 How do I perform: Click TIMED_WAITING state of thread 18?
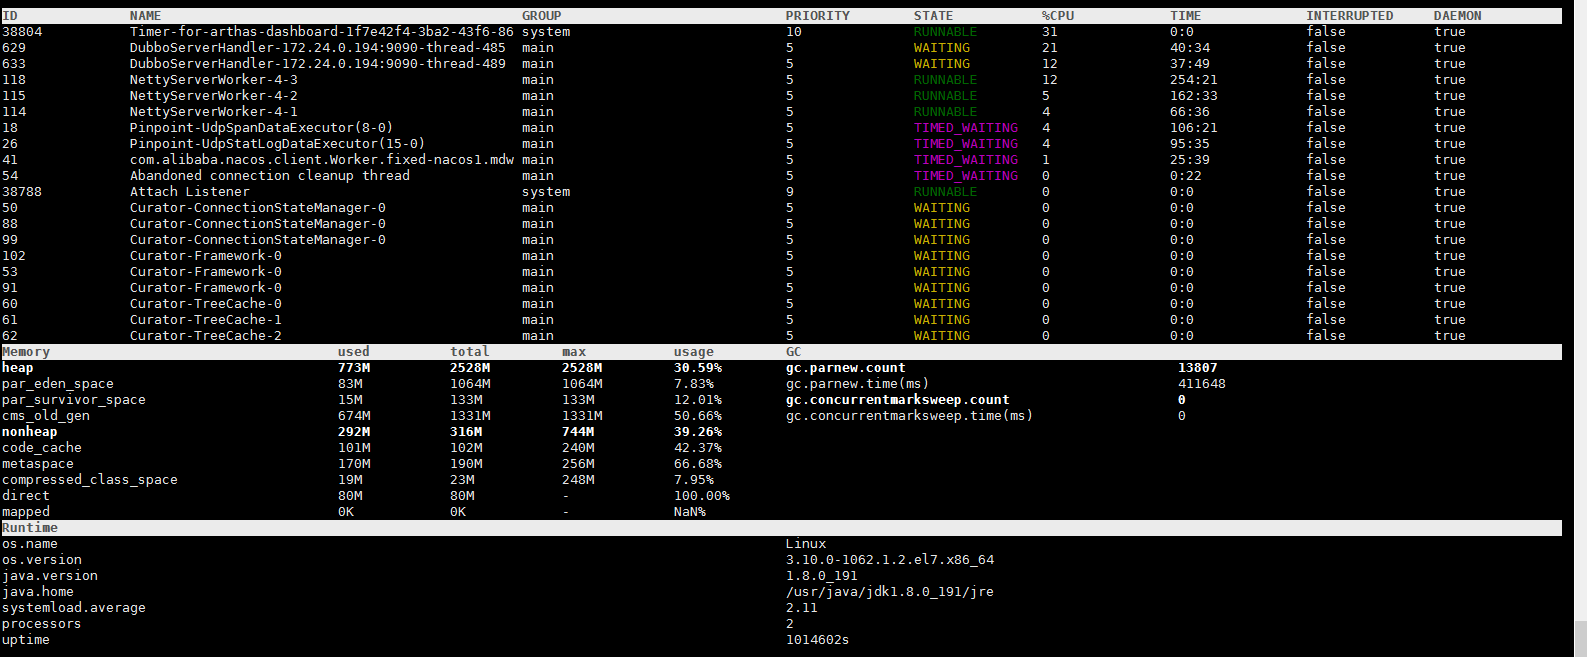click(x=965, y=128)
